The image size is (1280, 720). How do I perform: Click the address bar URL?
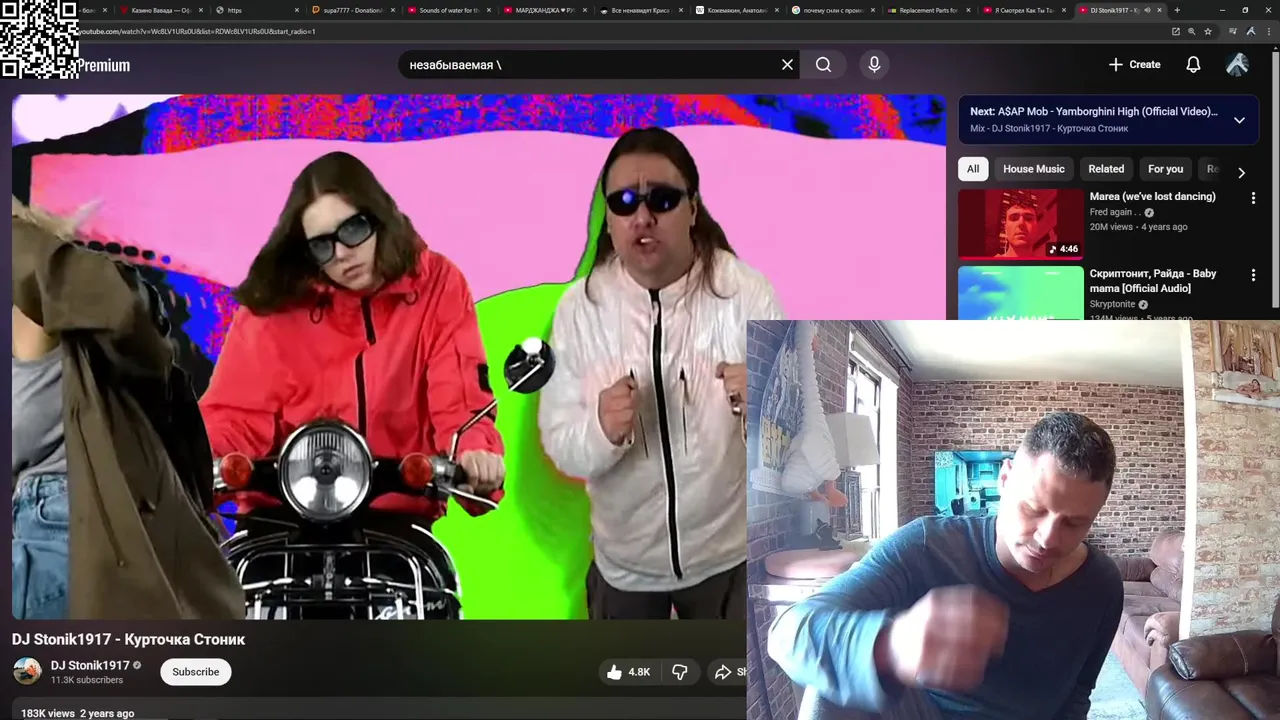coord(198,31)
